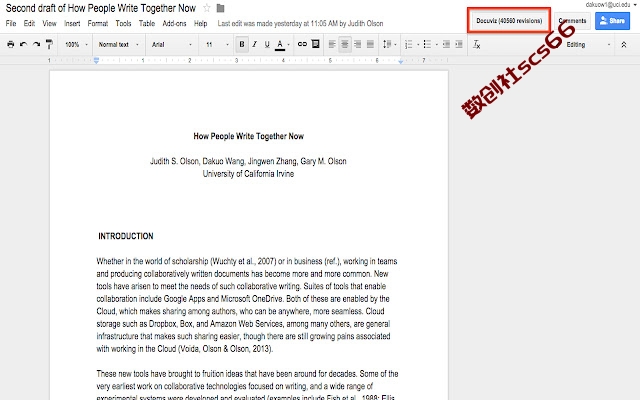640x400 pixels.
Task: Open the text color picker
Action: pos(280,44)
